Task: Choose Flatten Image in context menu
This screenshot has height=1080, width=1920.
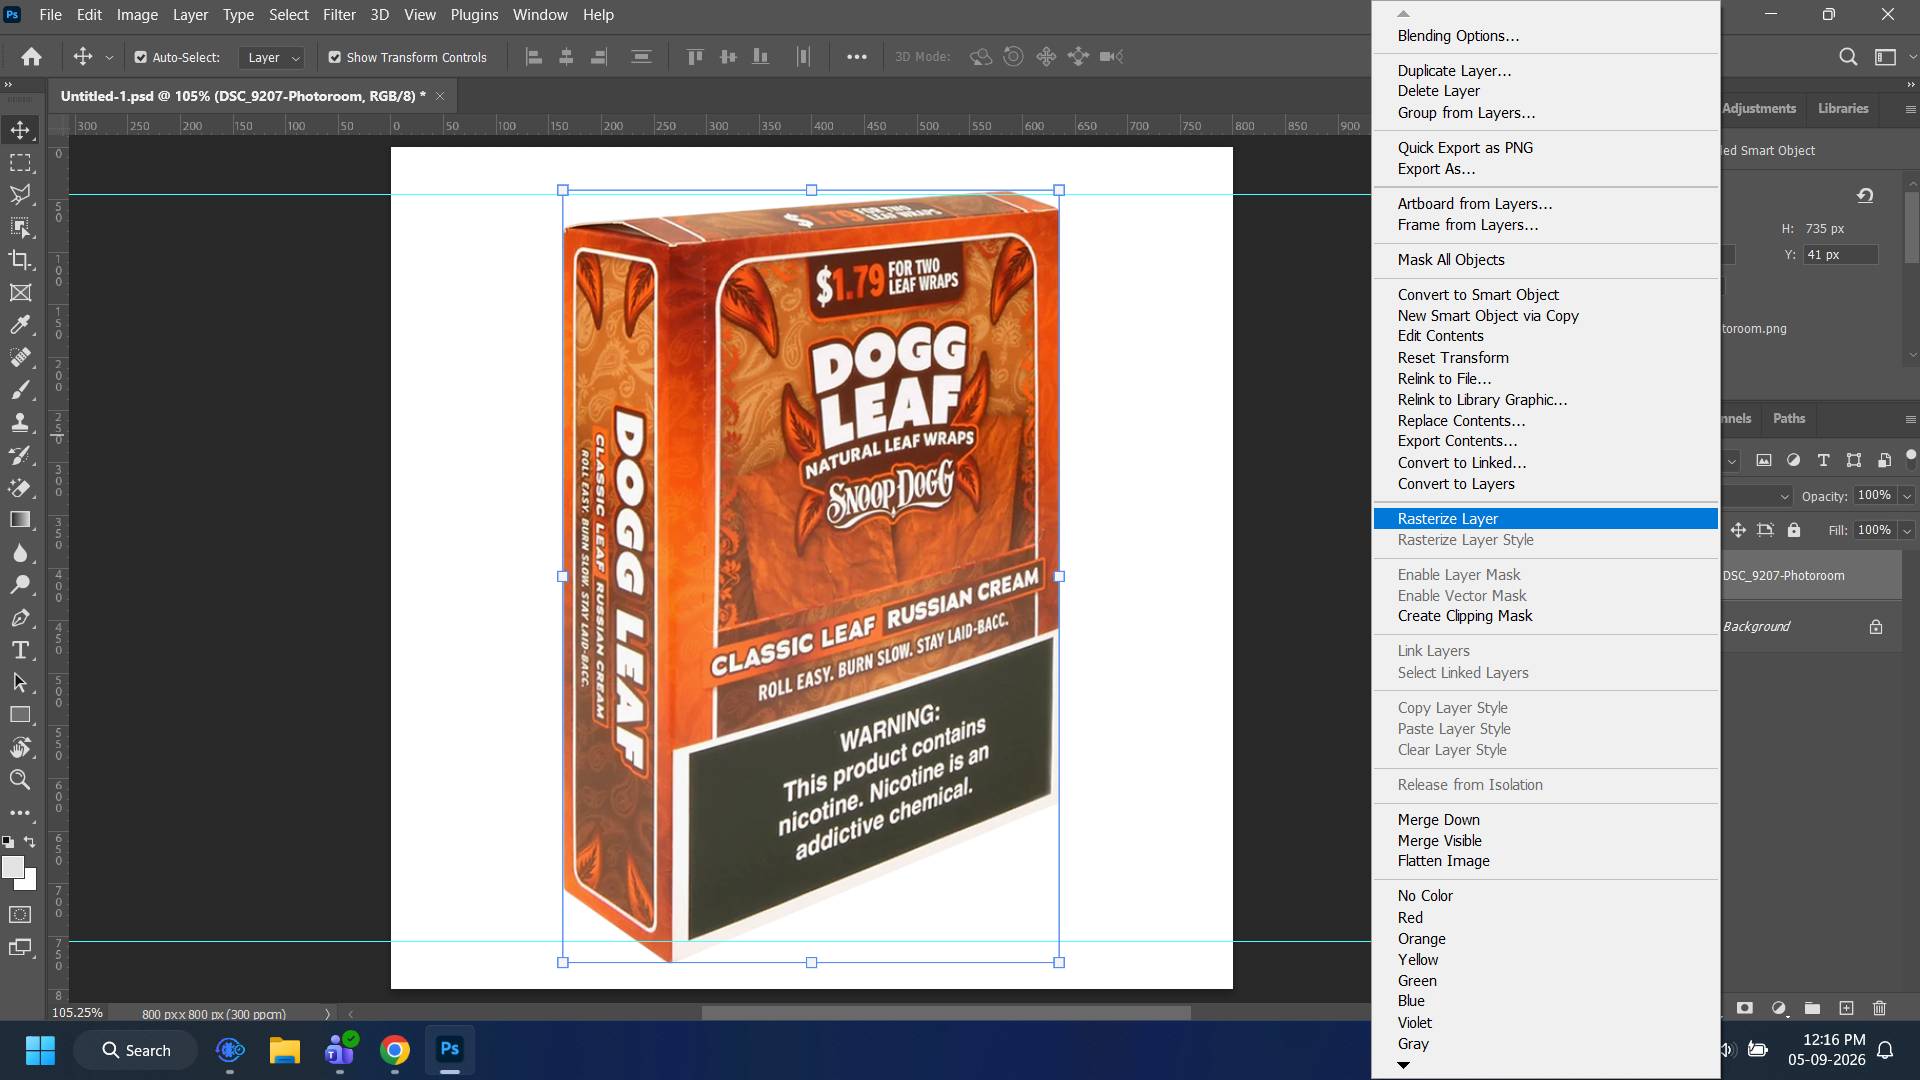Action: [x=1443, y=861]
